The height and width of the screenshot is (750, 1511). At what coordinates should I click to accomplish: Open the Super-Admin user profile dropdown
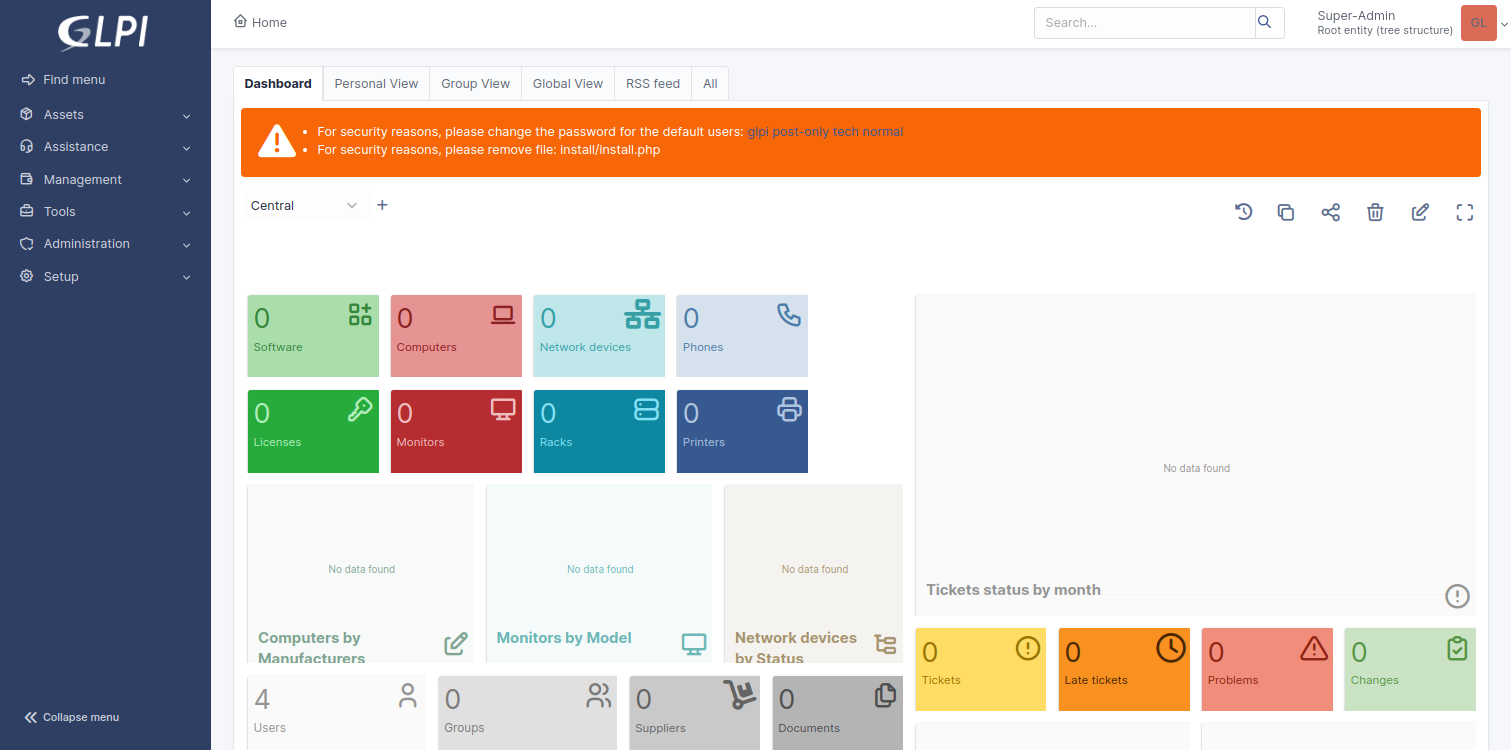coord(1410,22)
